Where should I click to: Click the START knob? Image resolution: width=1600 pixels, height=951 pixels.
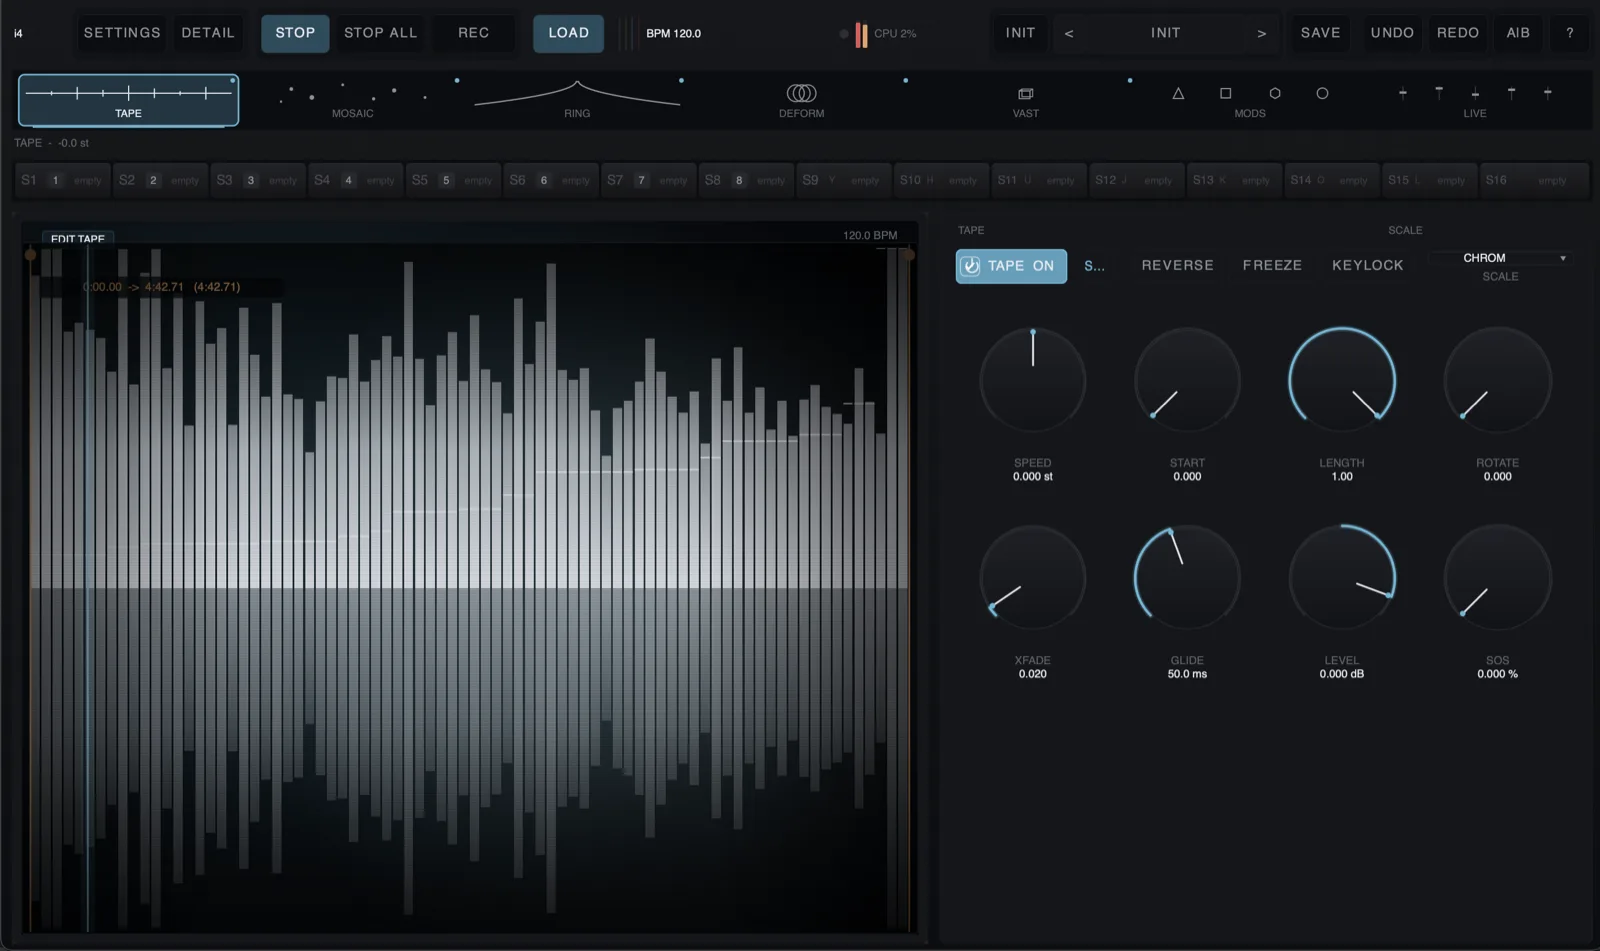tap(1187, 380)
